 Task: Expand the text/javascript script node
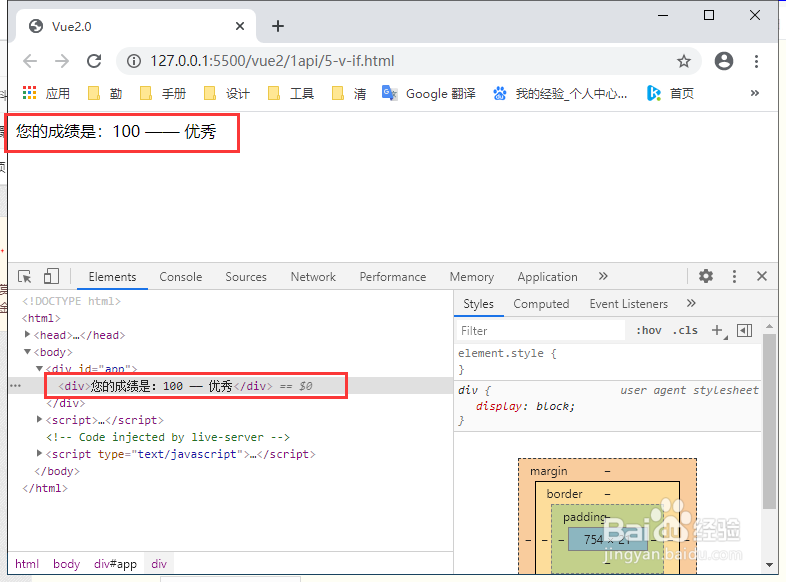tap(40, 454)
